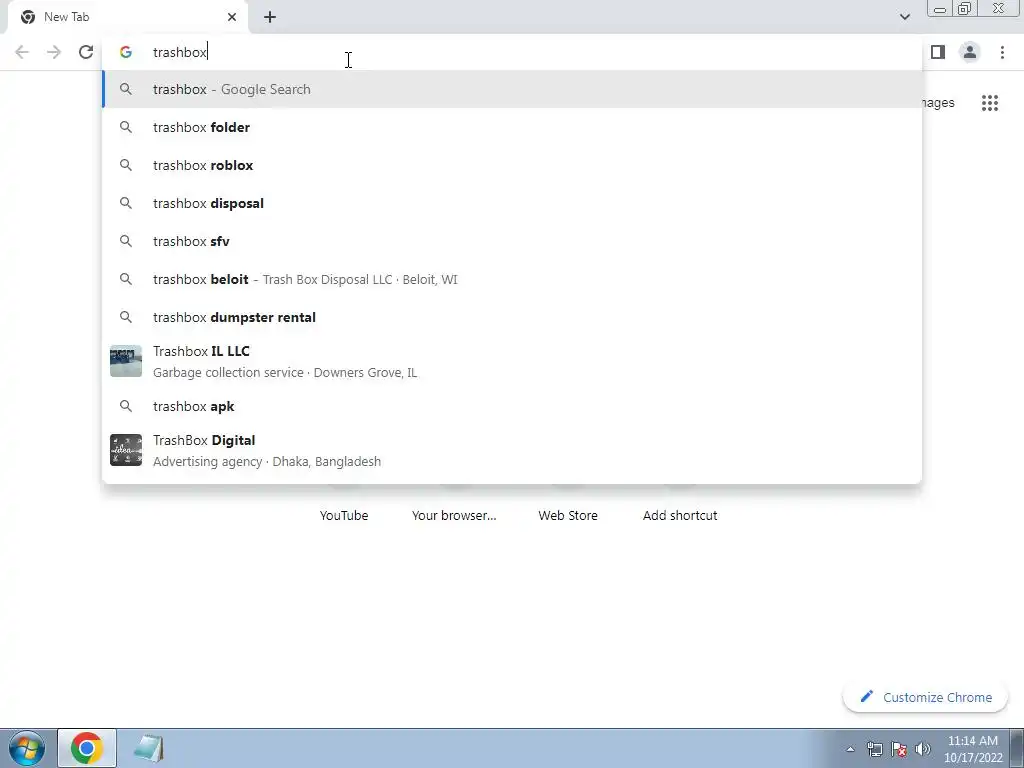Open the Action Center flag icon
Screen dimensions: 1024x768
pos(899,749)
